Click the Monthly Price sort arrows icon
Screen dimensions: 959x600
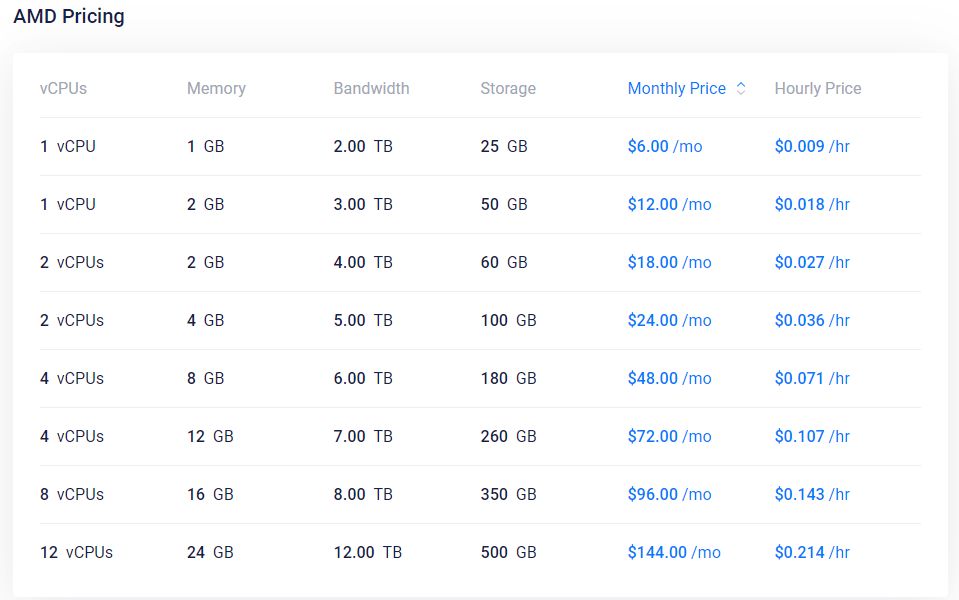click(x=741, y=89)
